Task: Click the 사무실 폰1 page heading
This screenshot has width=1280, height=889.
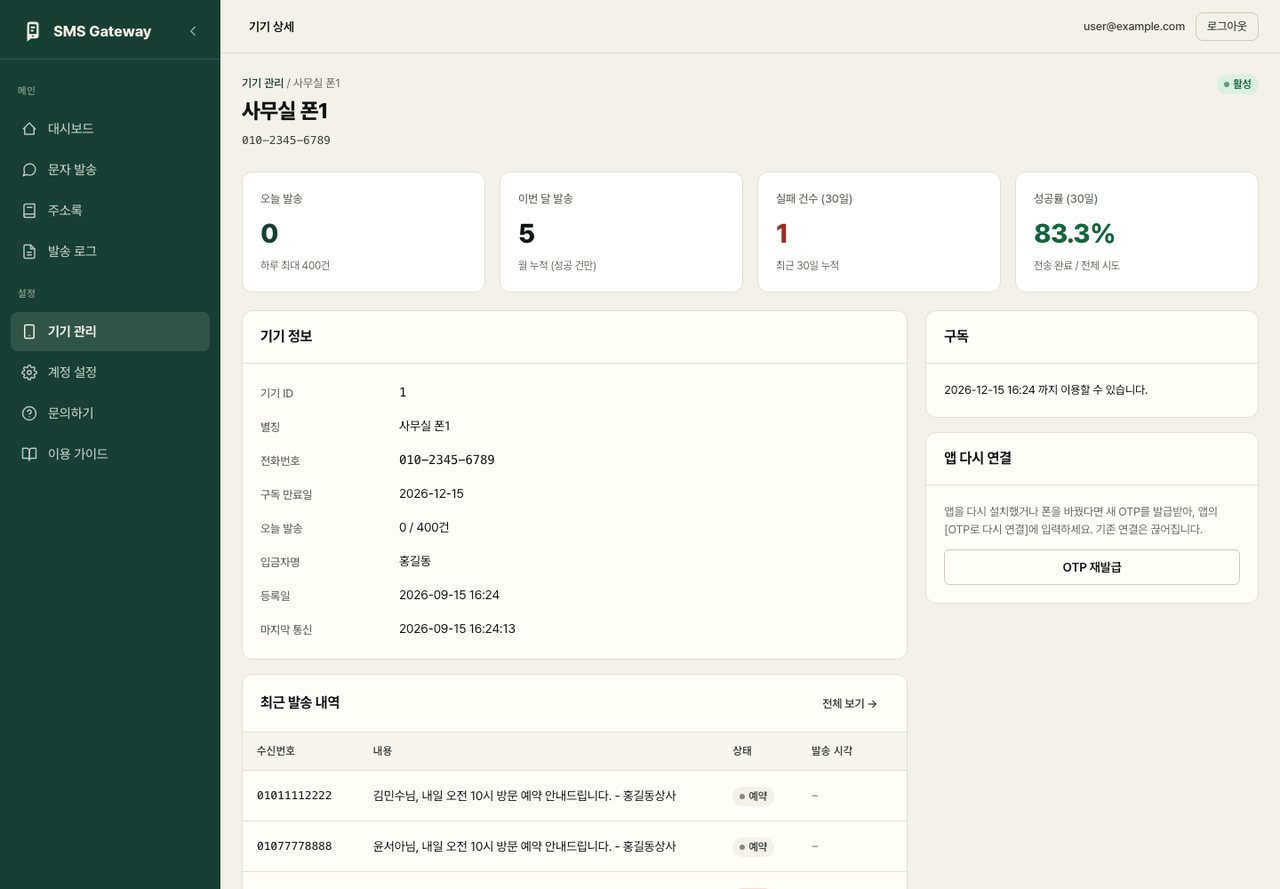Action: pyautogui.click(x=285, y=111)
